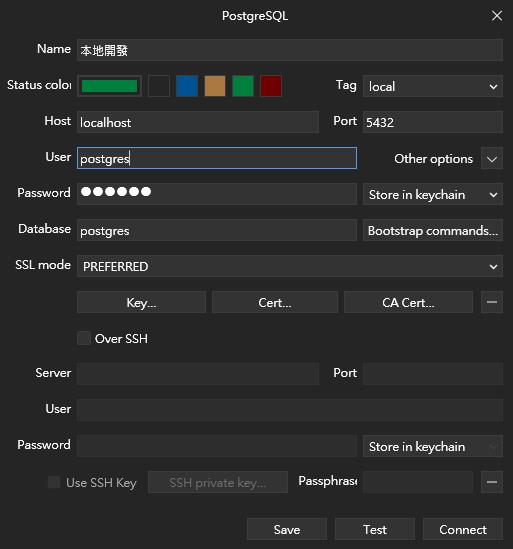Pick the blue status color swatch

187,86
